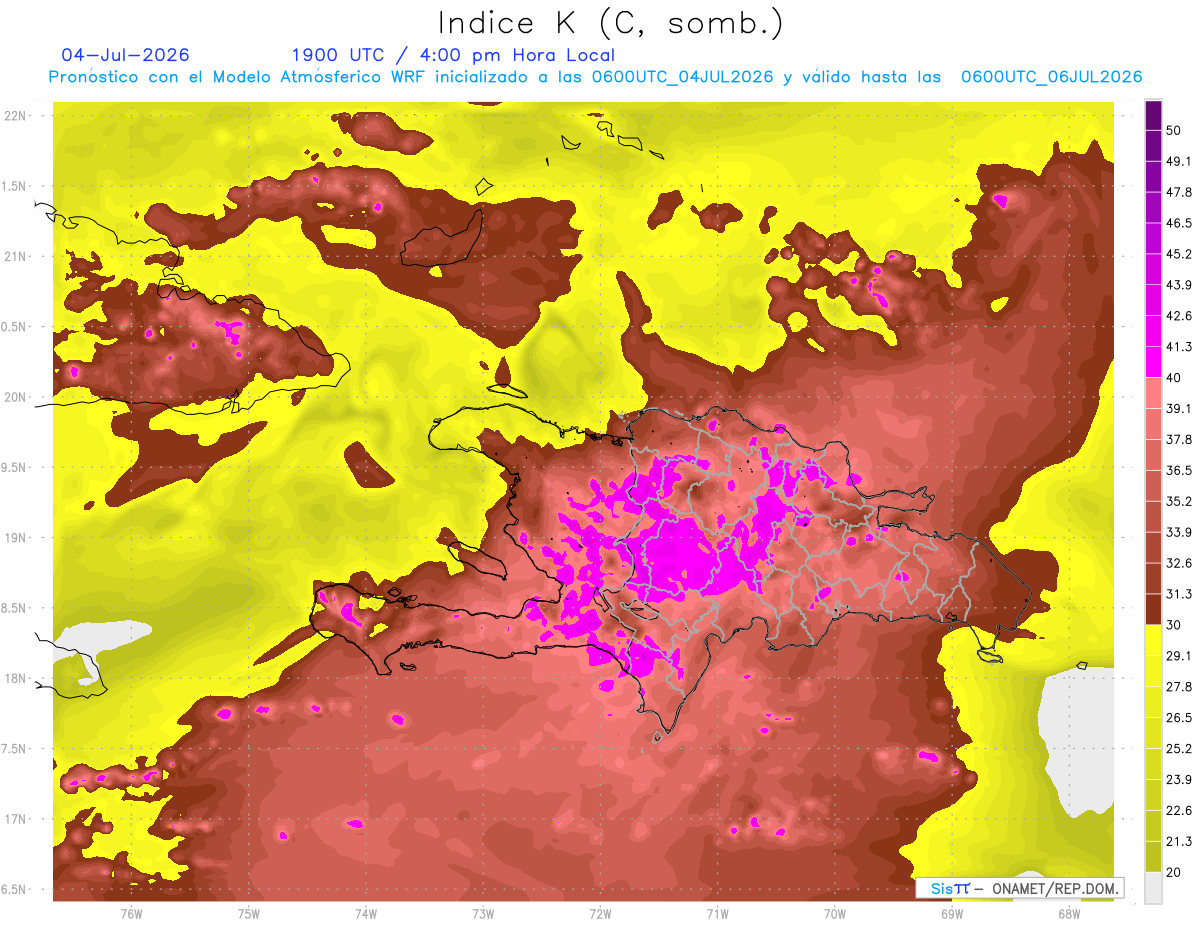Click the legend value "23.9"
This screenshot has width=1200, height=927.
coord(1179,780)
